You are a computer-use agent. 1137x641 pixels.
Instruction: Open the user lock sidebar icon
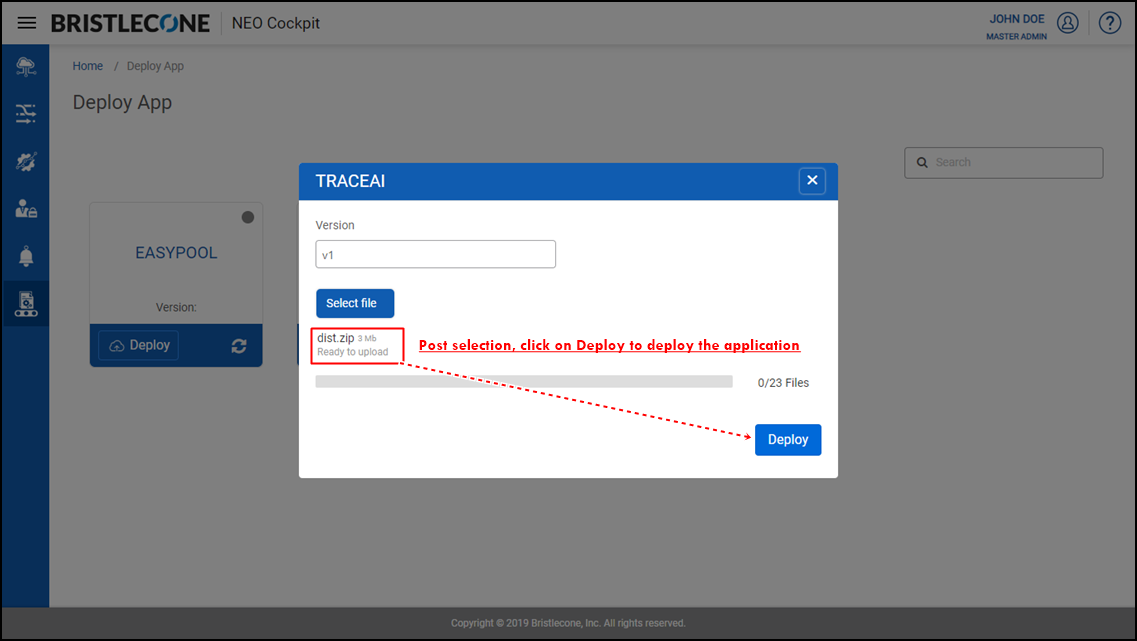tap(26, 209)
